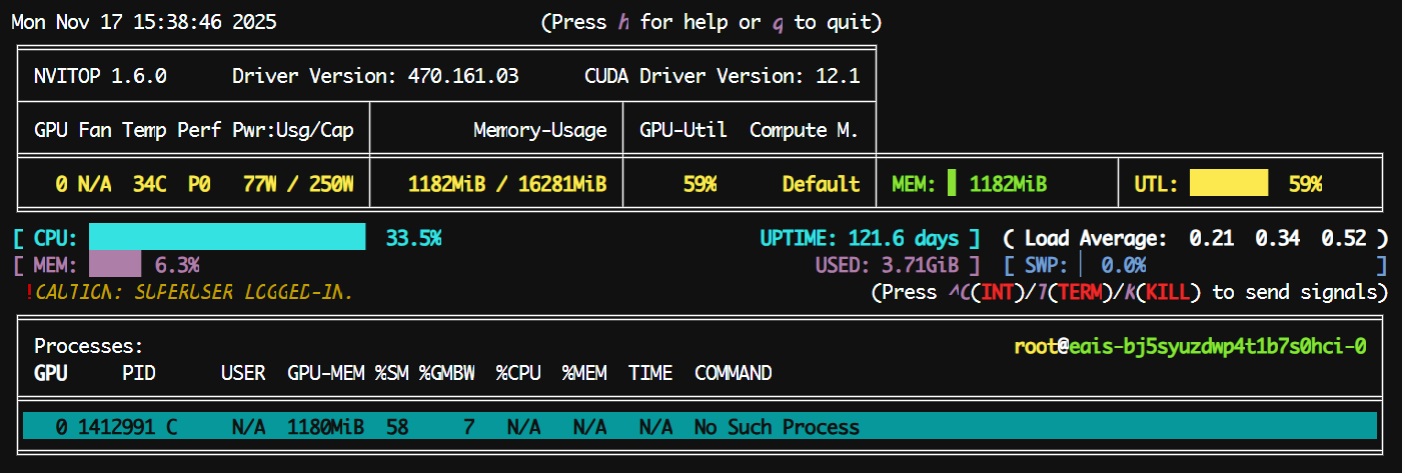The image size is (1405, 473).
Task: Click load average value 0.52
Action: point(1344,238)
